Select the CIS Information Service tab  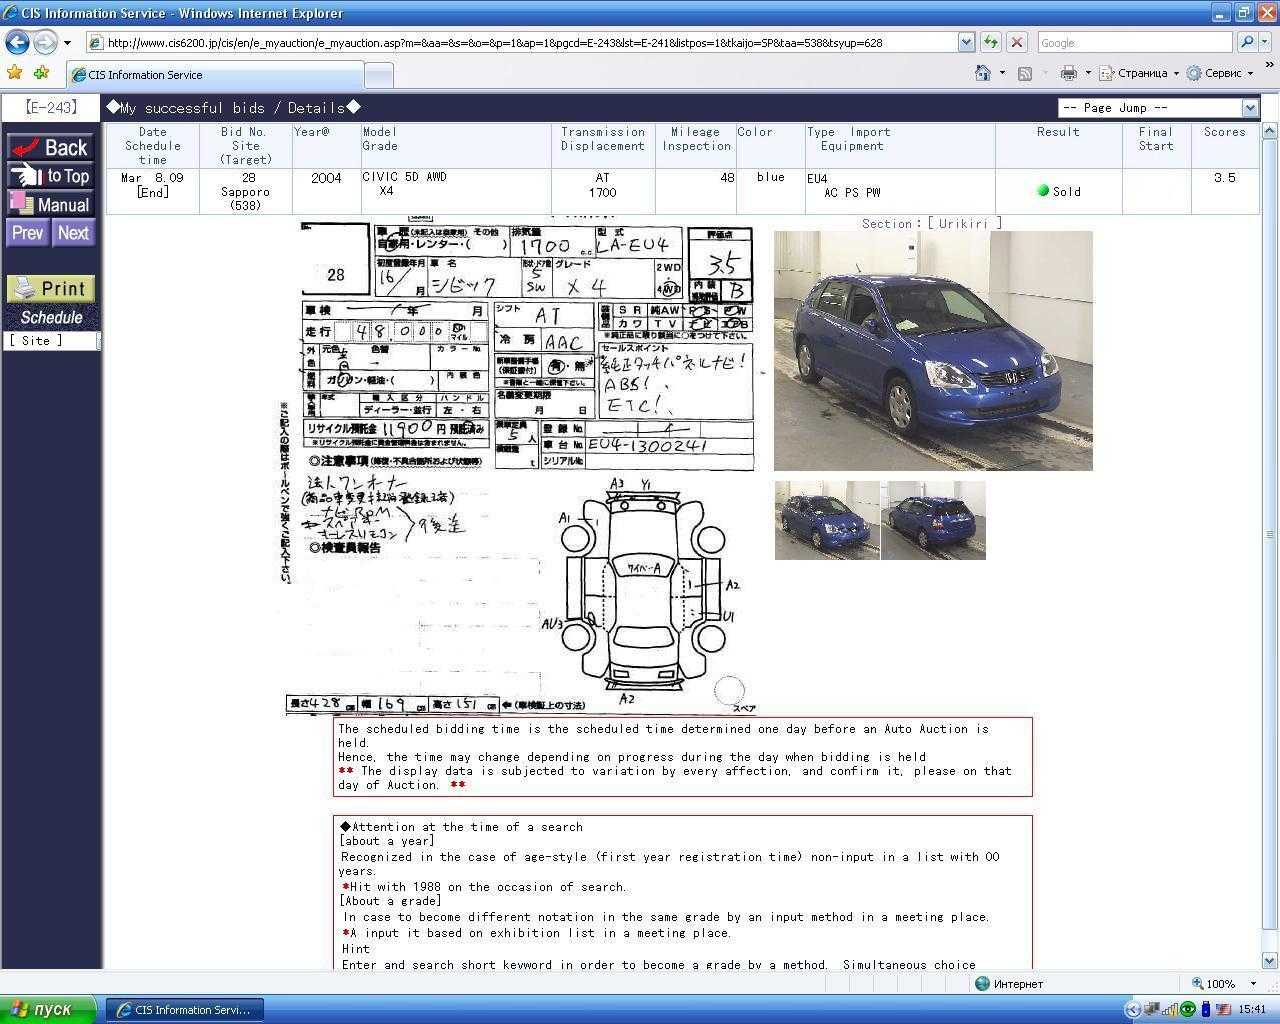tap(215, 75)
